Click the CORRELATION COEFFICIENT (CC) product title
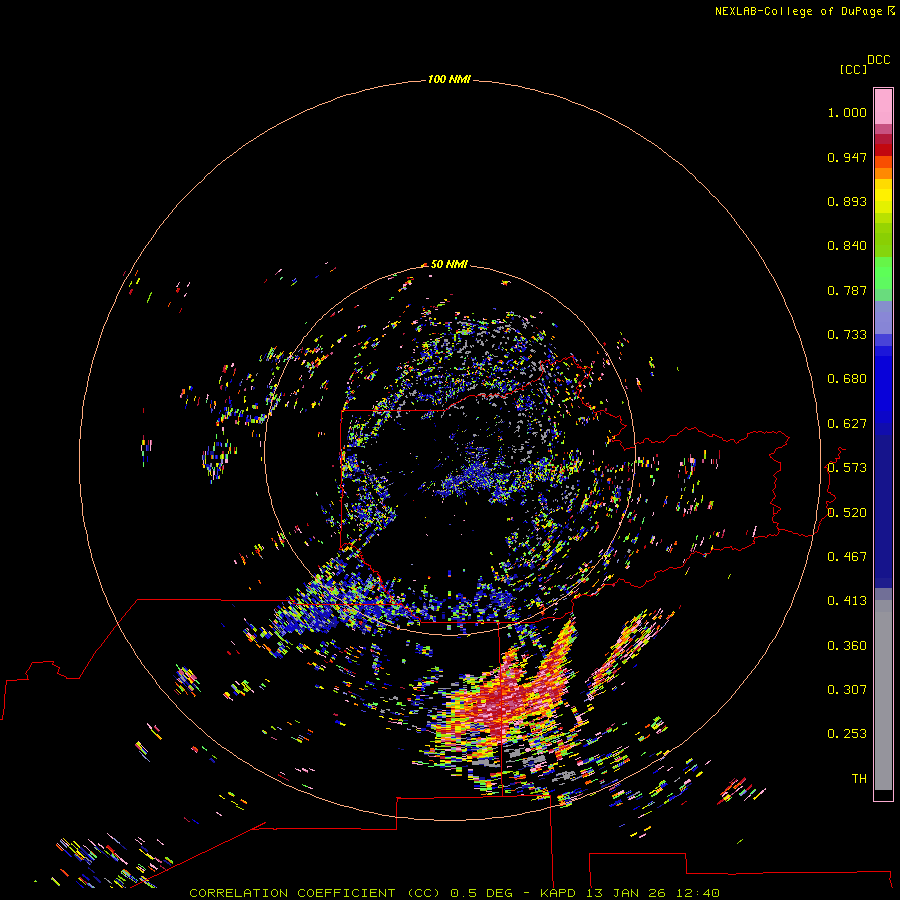 [315, 893]
